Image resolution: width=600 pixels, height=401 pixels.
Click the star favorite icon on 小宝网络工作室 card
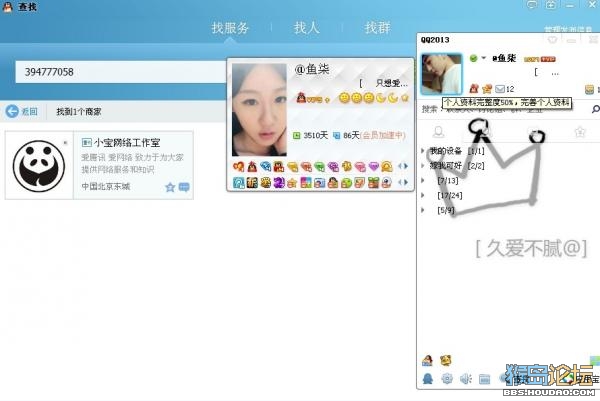(170, 187)
